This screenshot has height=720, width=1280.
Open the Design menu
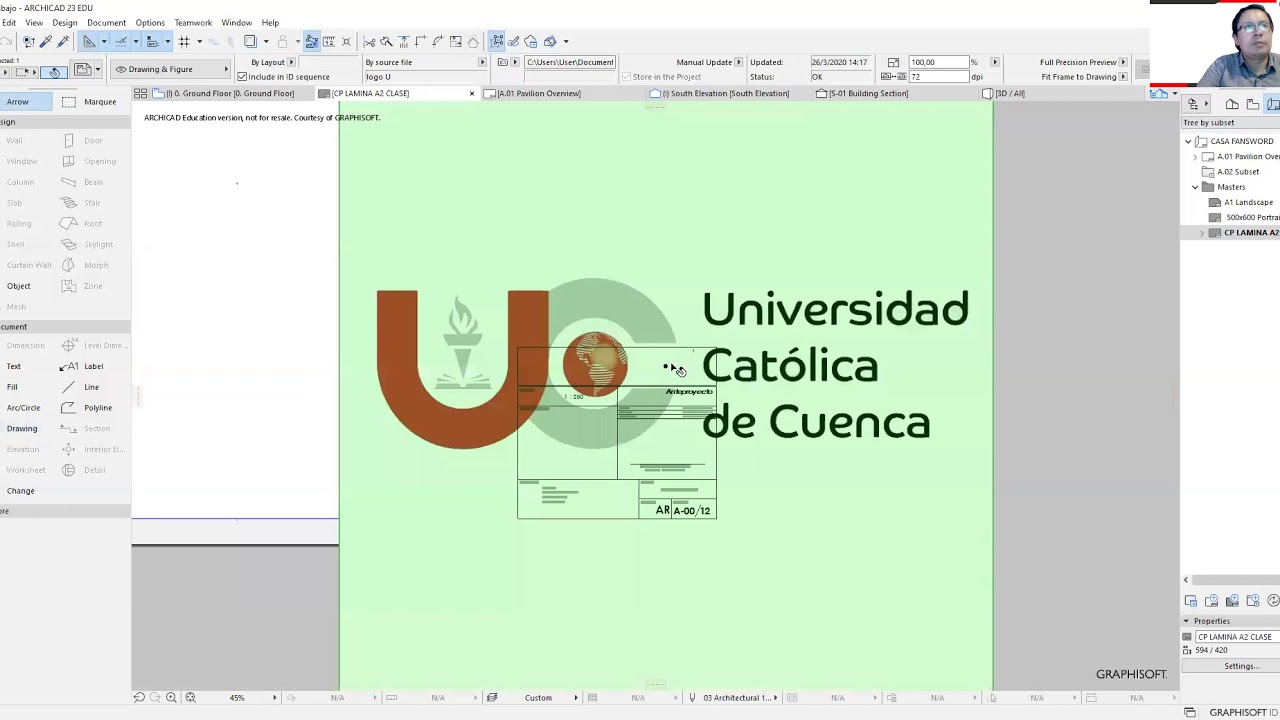pos(64,22)
